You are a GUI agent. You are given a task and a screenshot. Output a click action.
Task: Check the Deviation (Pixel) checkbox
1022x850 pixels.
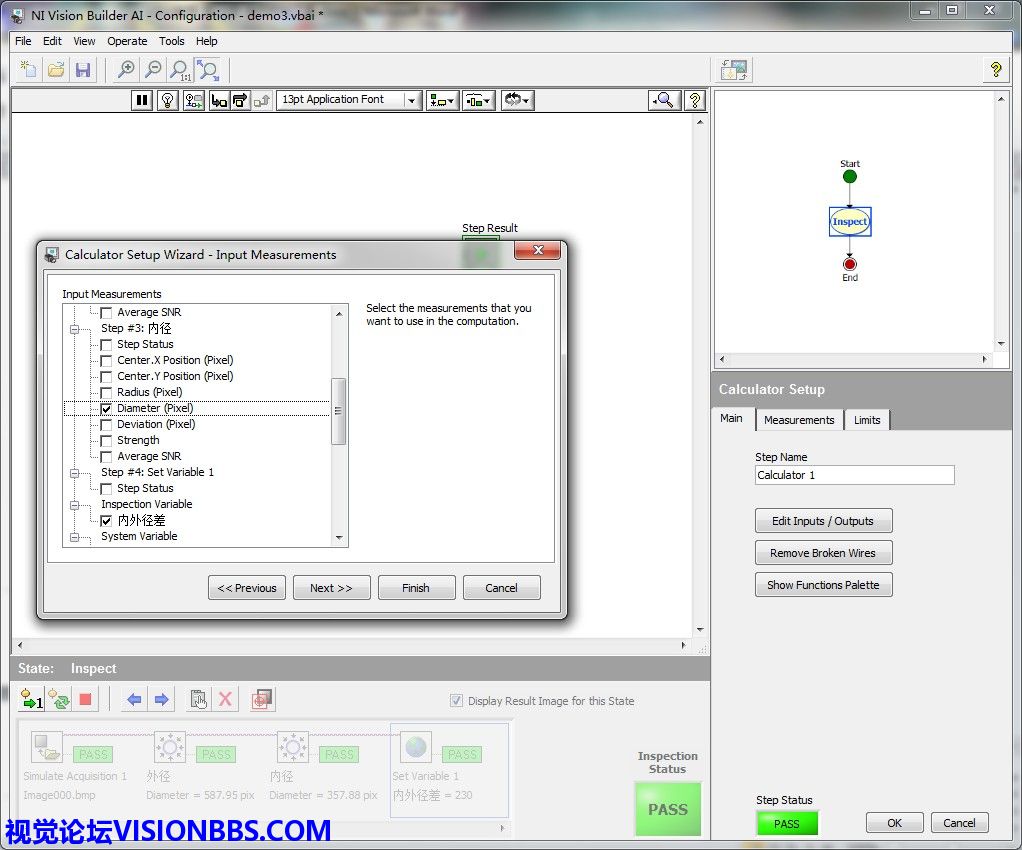106,424
